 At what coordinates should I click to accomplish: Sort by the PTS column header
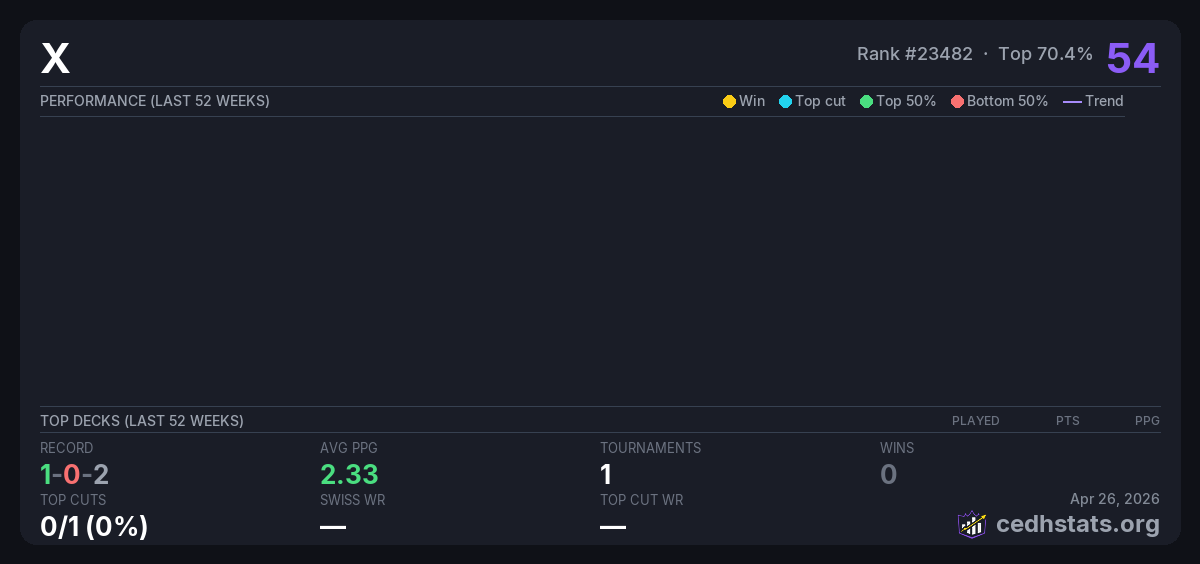pos(1067,421)
